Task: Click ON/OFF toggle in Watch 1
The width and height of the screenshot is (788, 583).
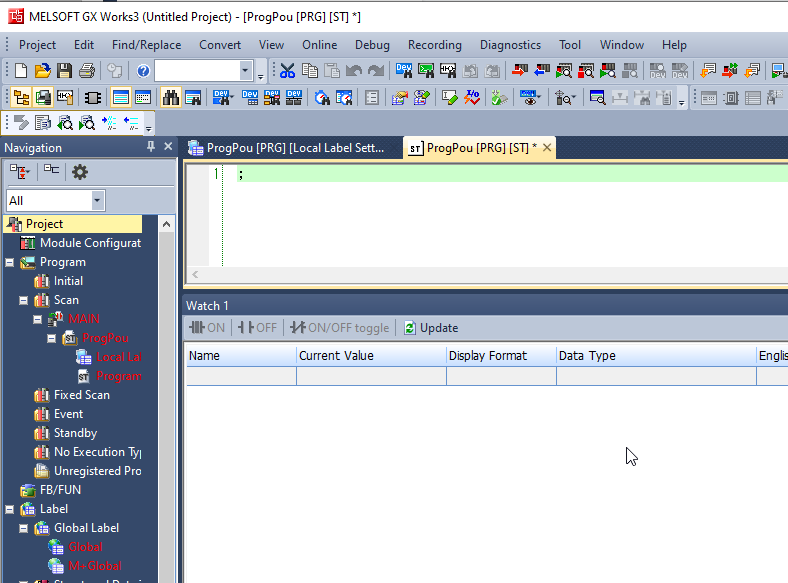Action: tap(340, 328)
